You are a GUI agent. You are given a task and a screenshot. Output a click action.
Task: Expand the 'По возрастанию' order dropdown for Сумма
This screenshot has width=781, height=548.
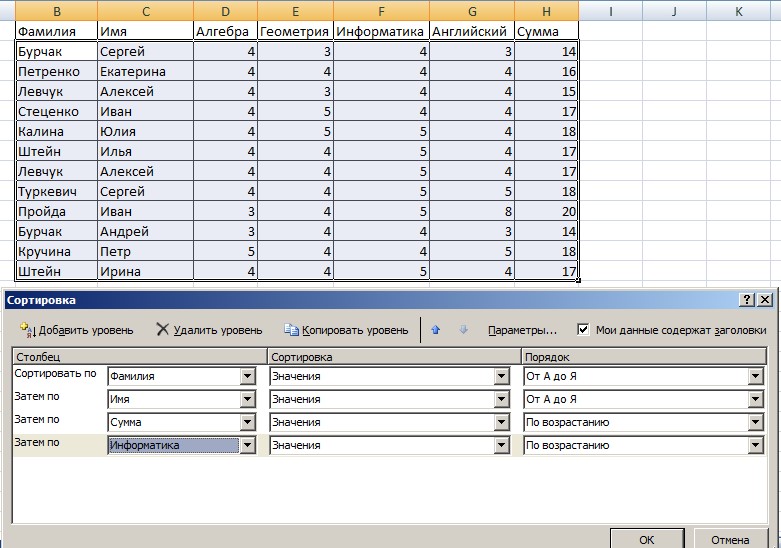pos(757,423)
